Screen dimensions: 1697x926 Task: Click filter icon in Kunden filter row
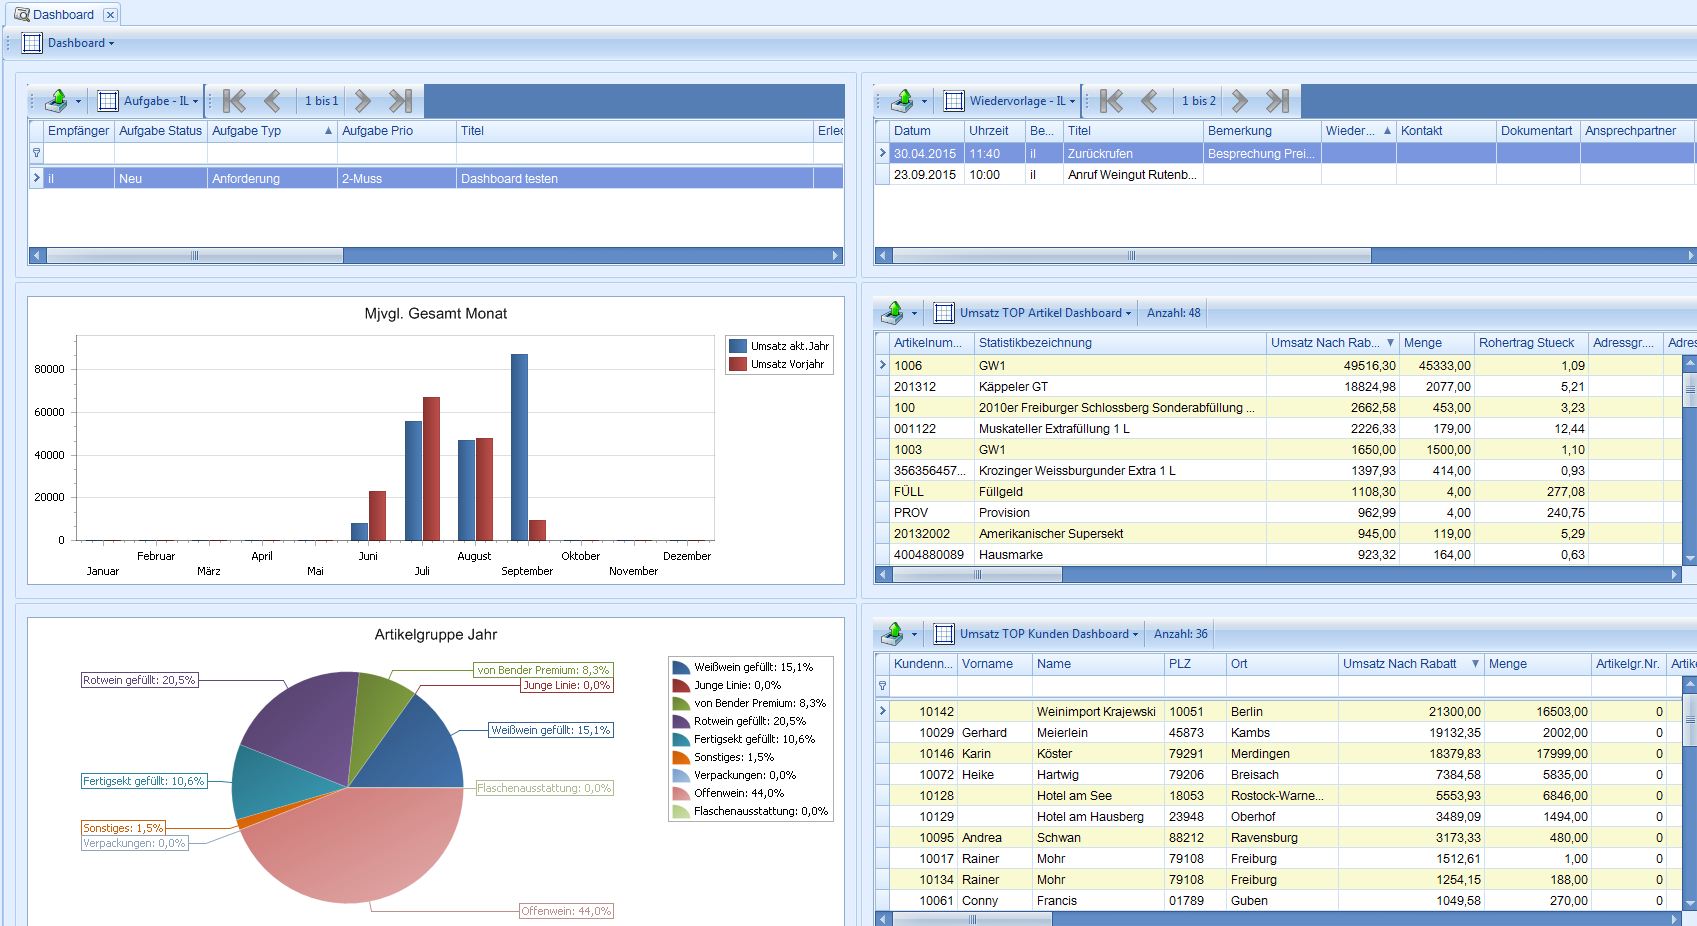coord(882,686)
